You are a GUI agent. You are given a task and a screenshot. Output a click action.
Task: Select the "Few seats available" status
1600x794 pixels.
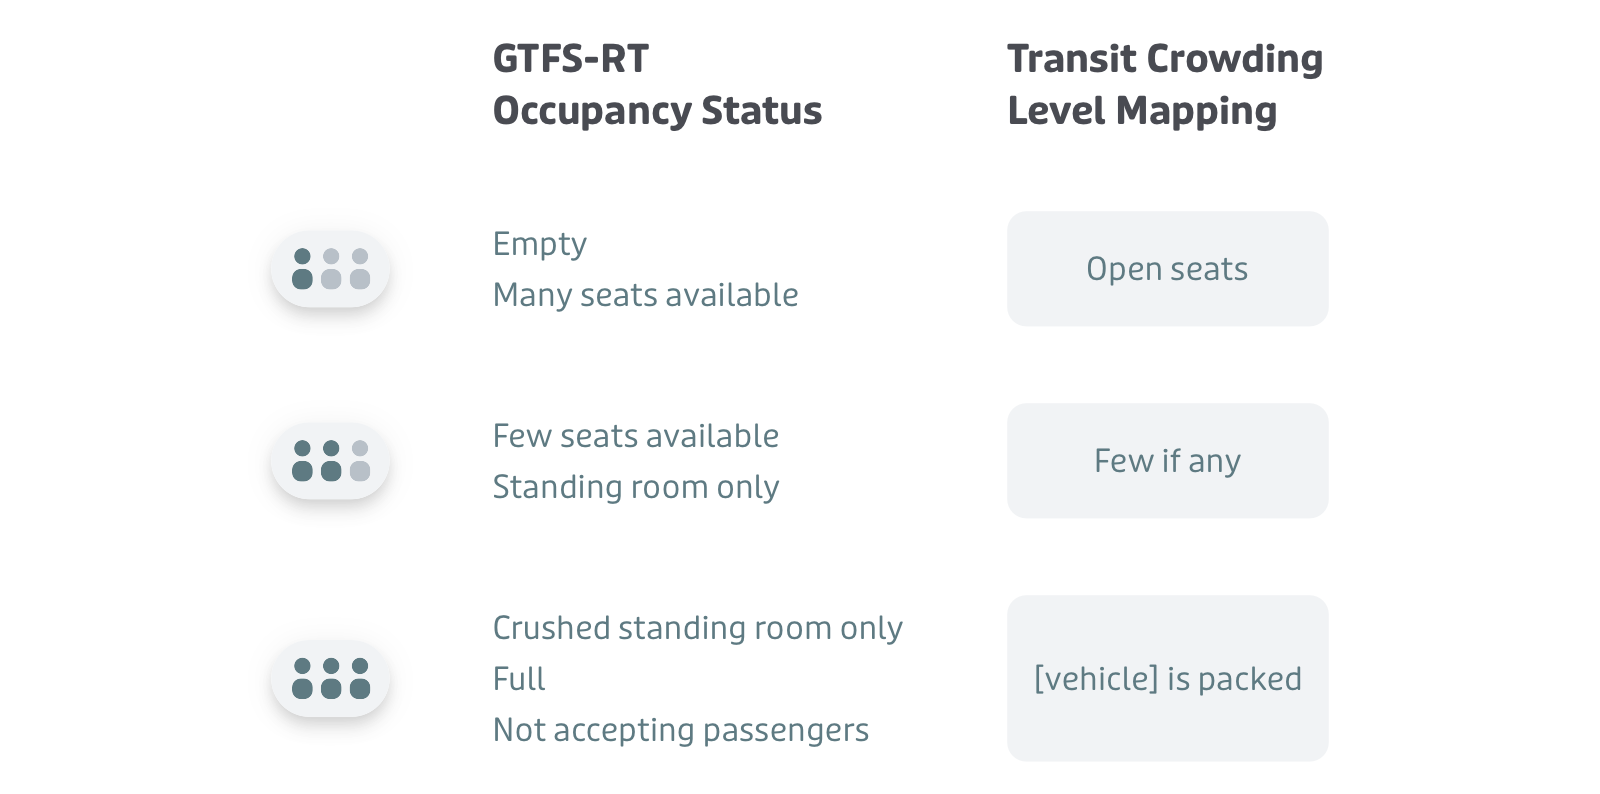[635, 436]
